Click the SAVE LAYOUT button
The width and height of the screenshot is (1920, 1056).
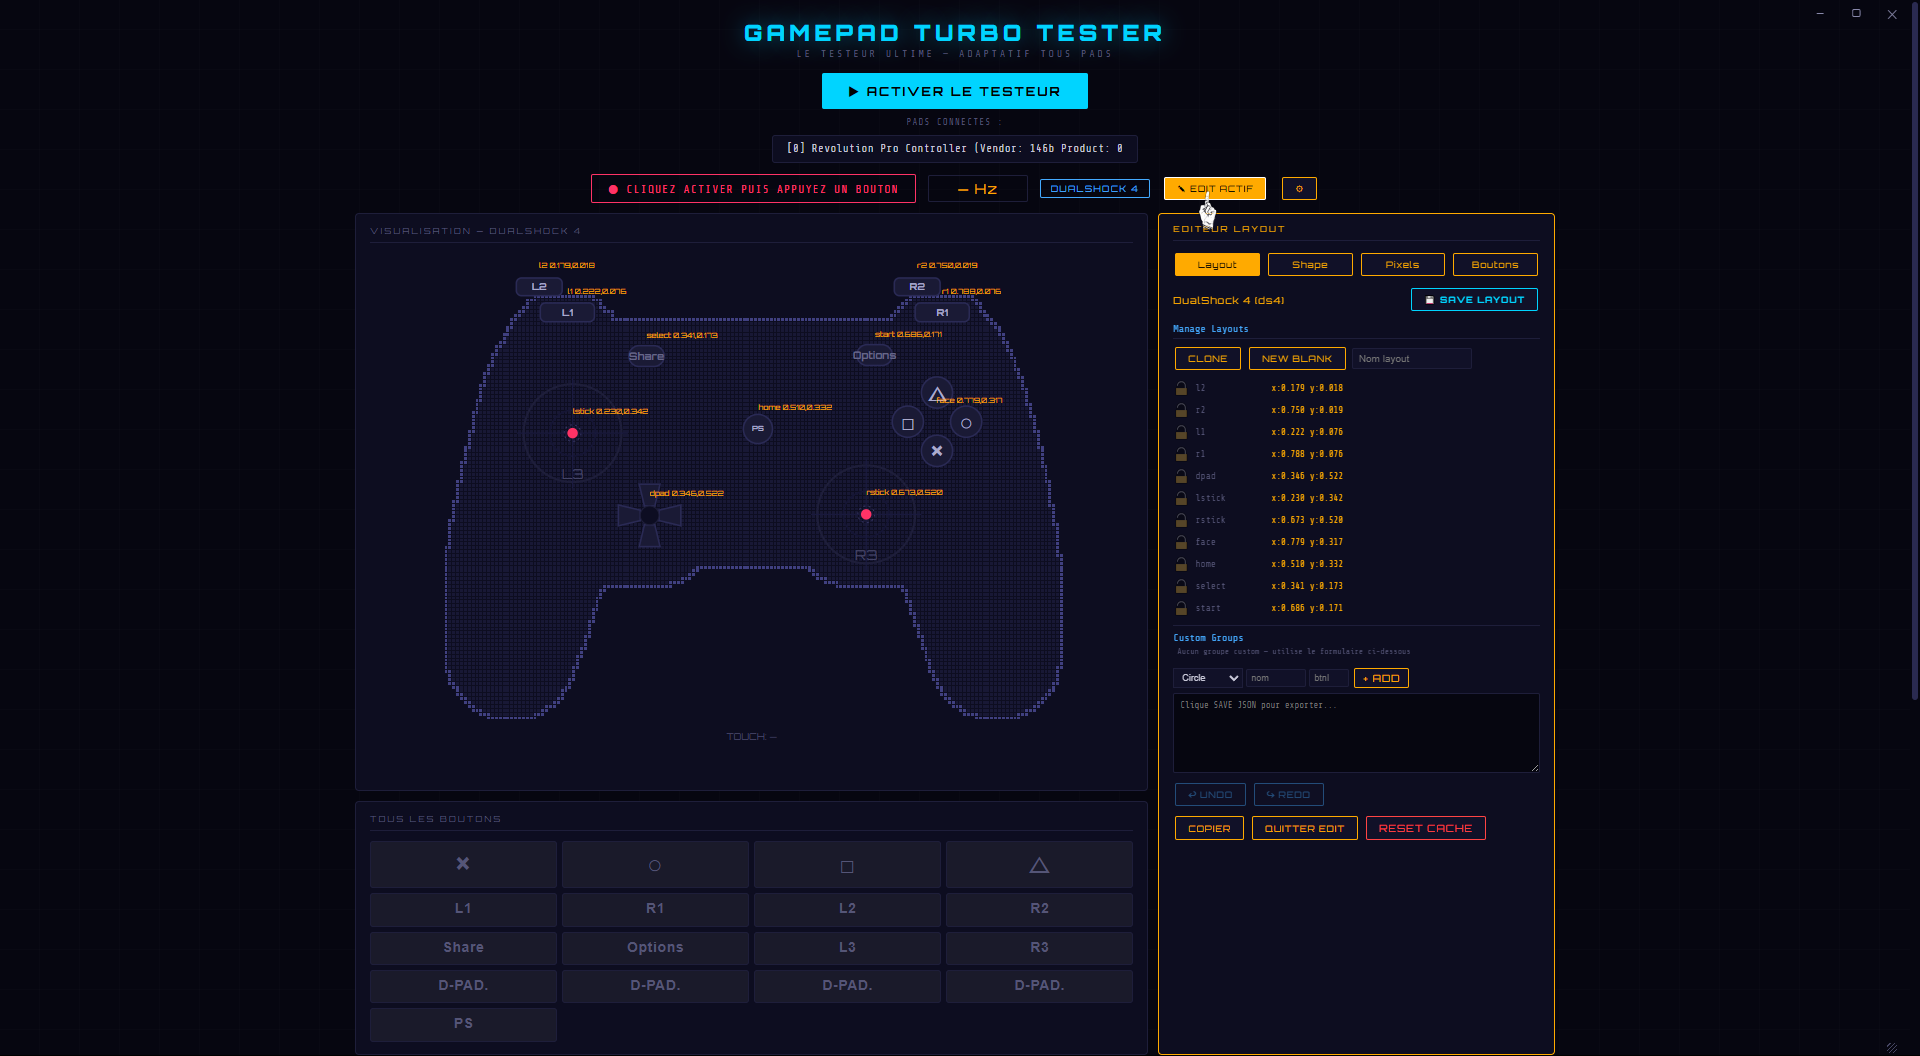click(1474, 300)
